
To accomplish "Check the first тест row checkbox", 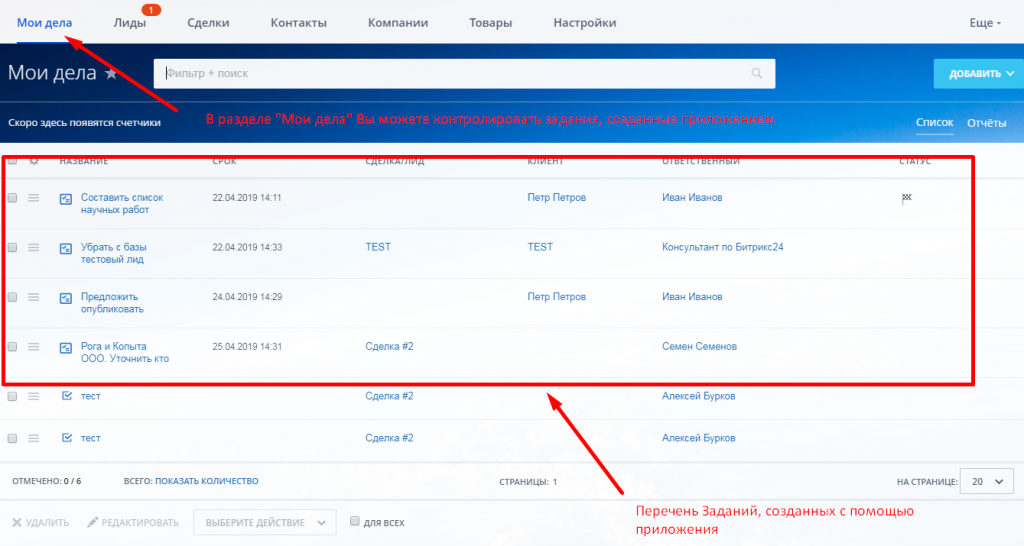I will tap(12, 396).
